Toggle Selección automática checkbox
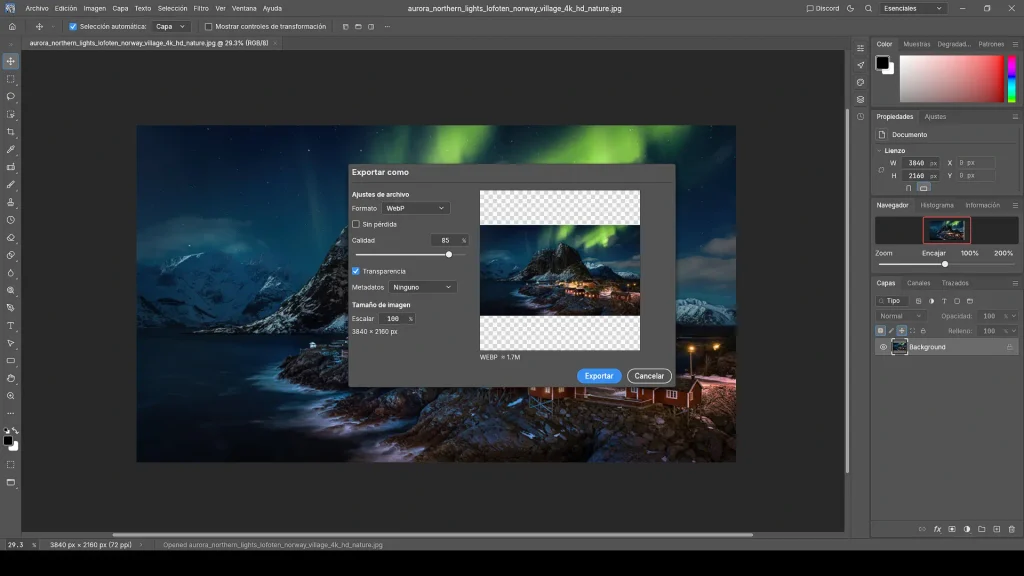This screenshot has height=576, width=1024. tap(73, 27)
